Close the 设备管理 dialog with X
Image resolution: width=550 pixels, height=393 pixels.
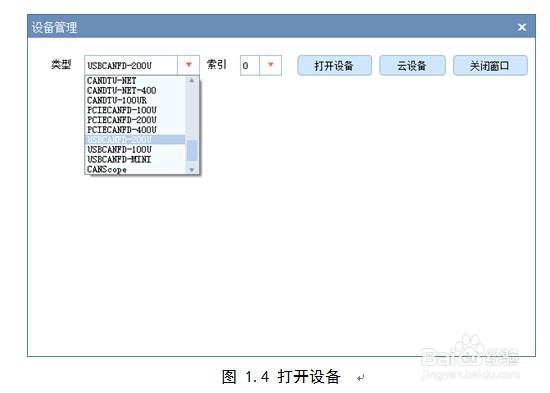point(522,27)
